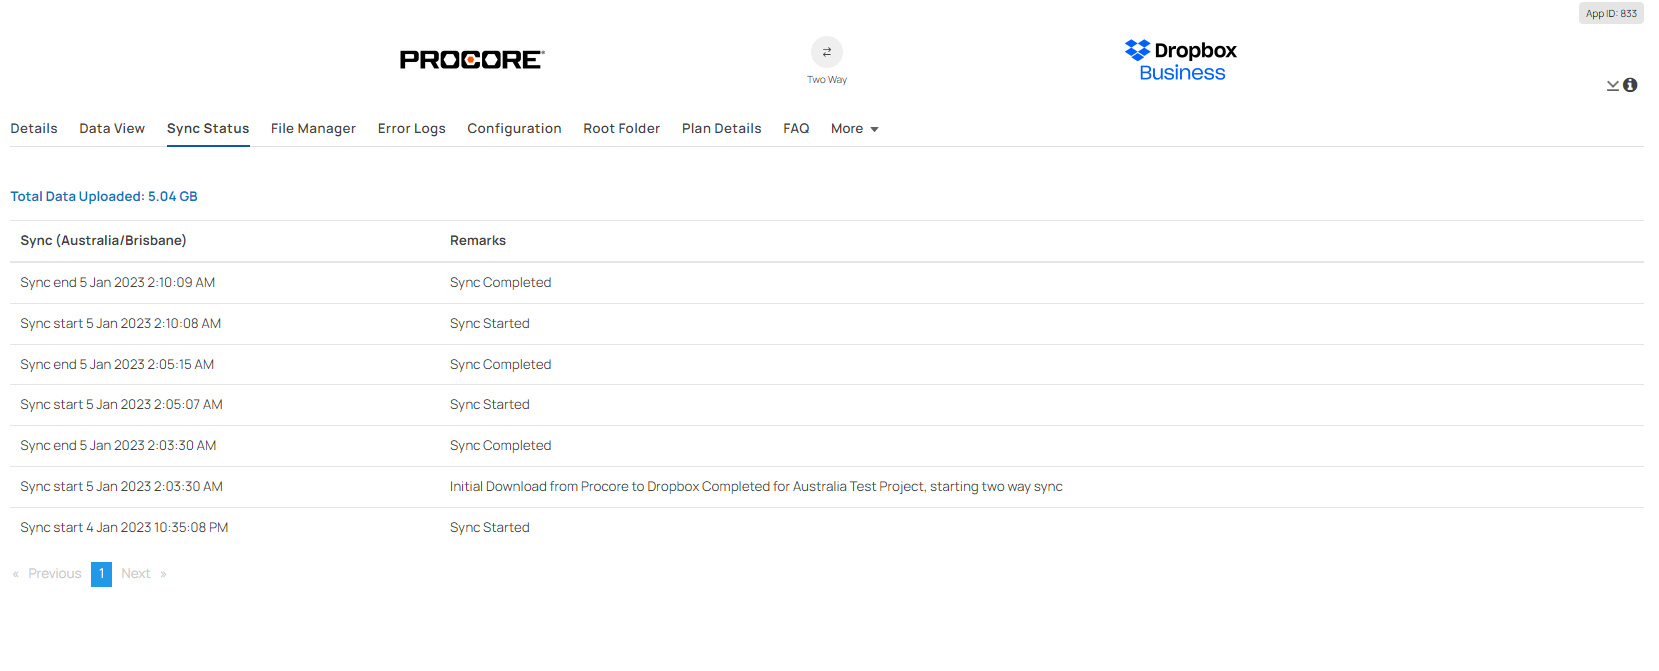
Task: Click the Previous page link
Action: pyautogui.click(x=47, y=574)
